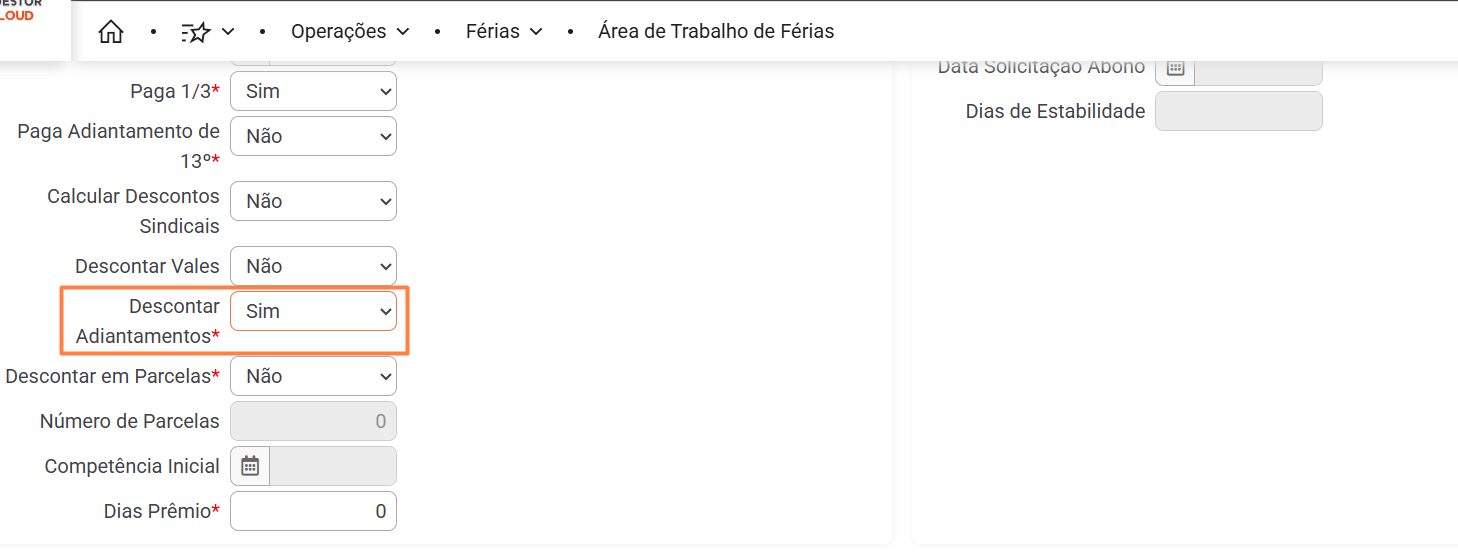Open Paga Adiantamento de 13º dropdown
Viewport: 1458px width, 556px height.
click(x=313, y=136)
